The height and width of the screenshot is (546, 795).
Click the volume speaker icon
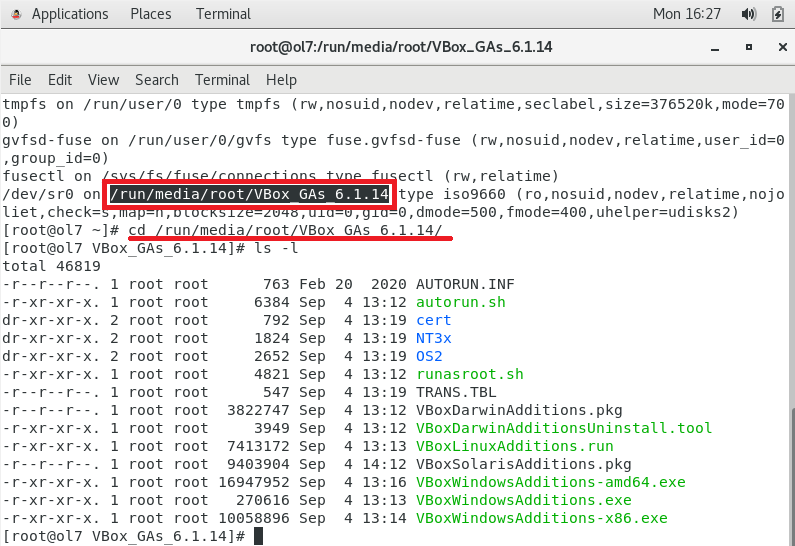(748, 14)
